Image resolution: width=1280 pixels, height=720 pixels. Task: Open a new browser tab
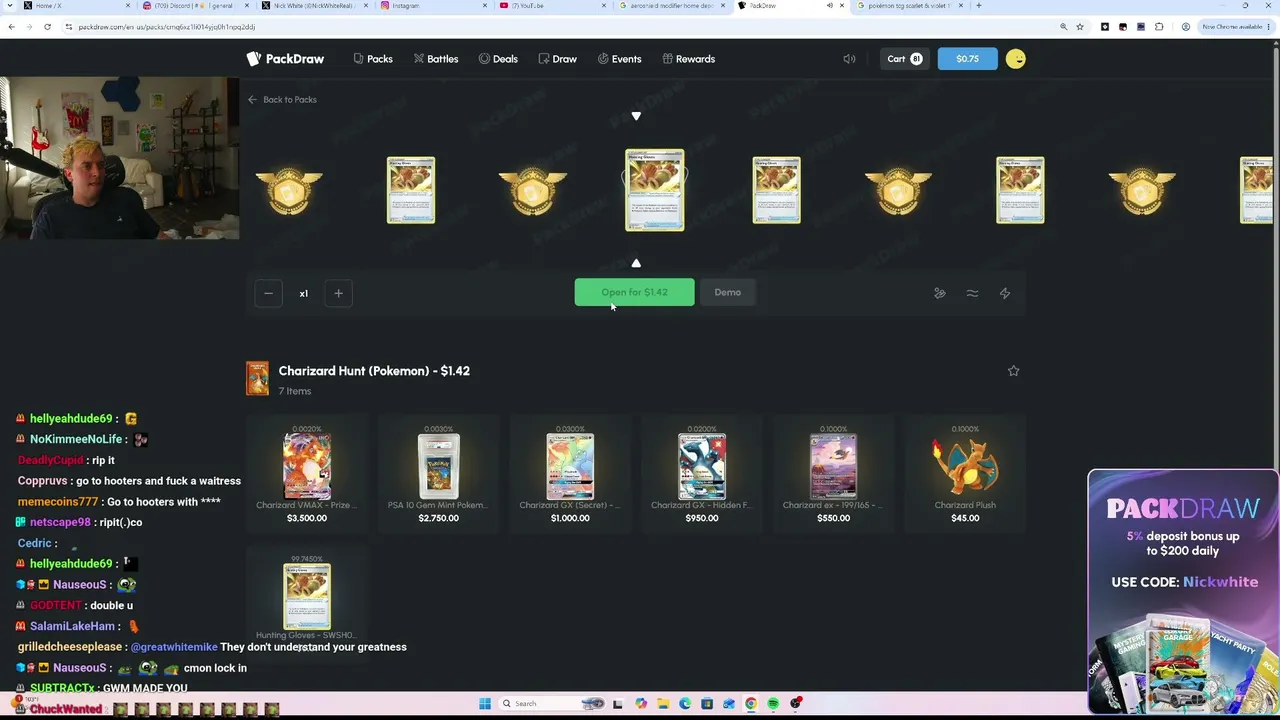978,6
